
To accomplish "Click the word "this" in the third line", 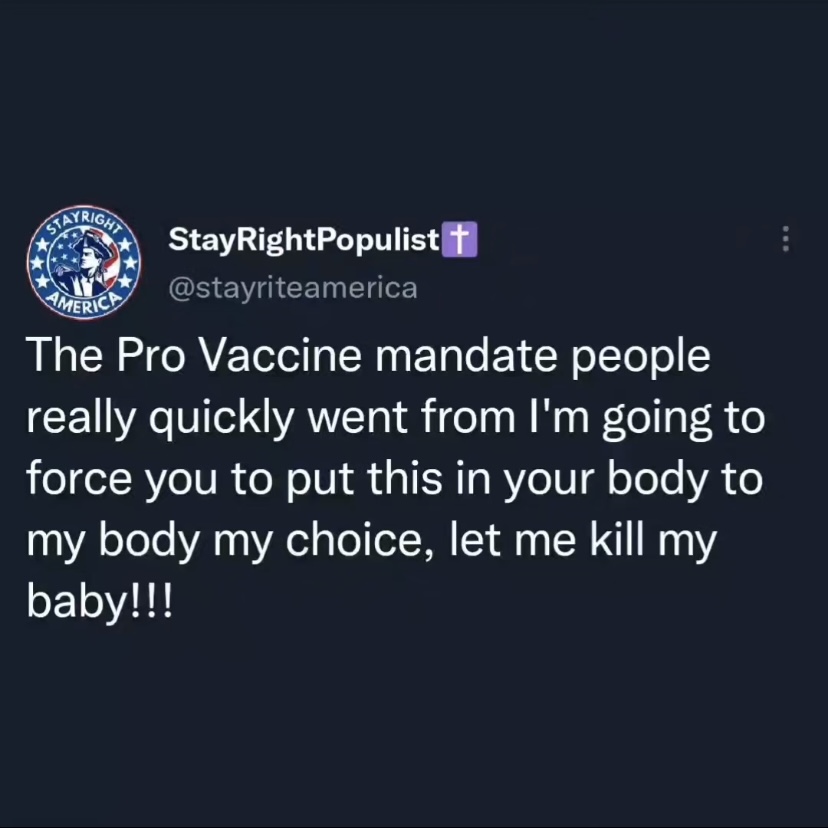I will (x=405, y=478).
